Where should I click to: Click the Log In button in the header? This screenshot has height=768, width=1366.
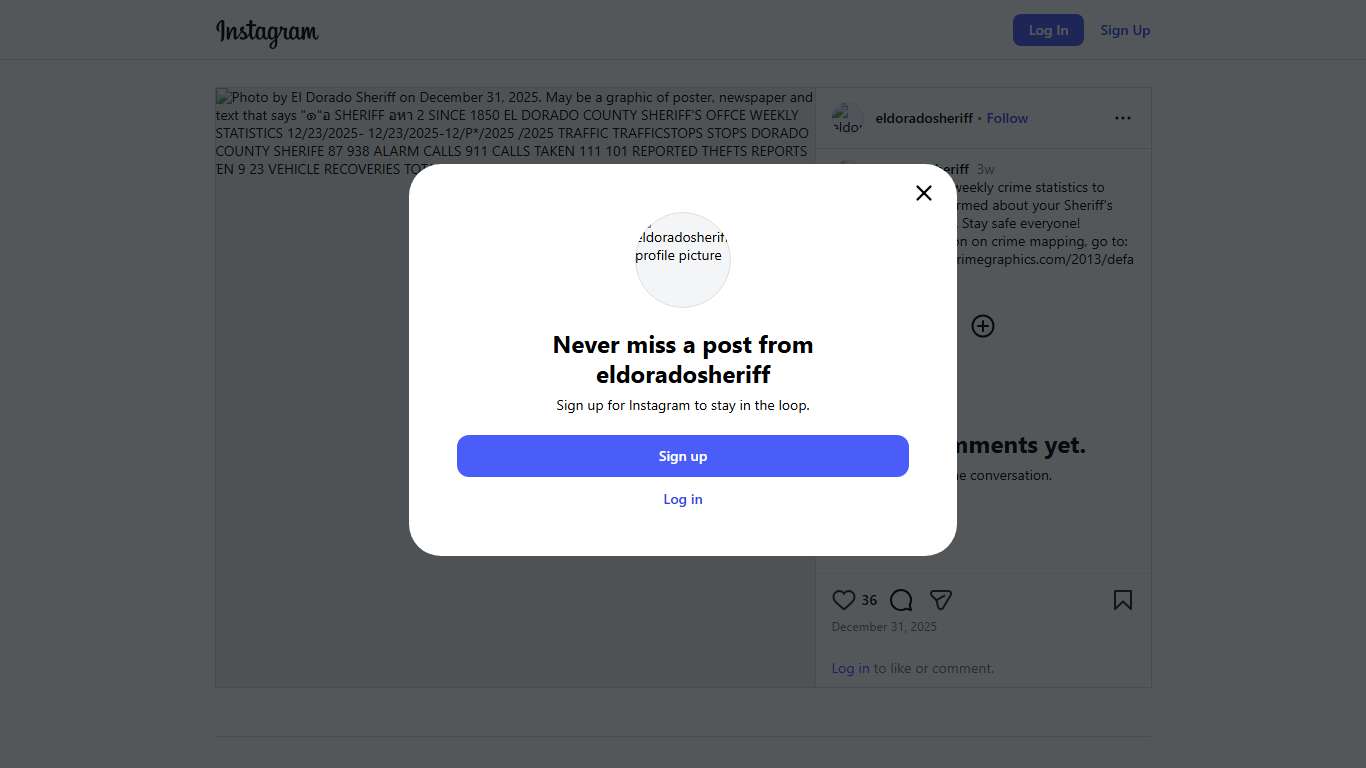click(1048, 30)
